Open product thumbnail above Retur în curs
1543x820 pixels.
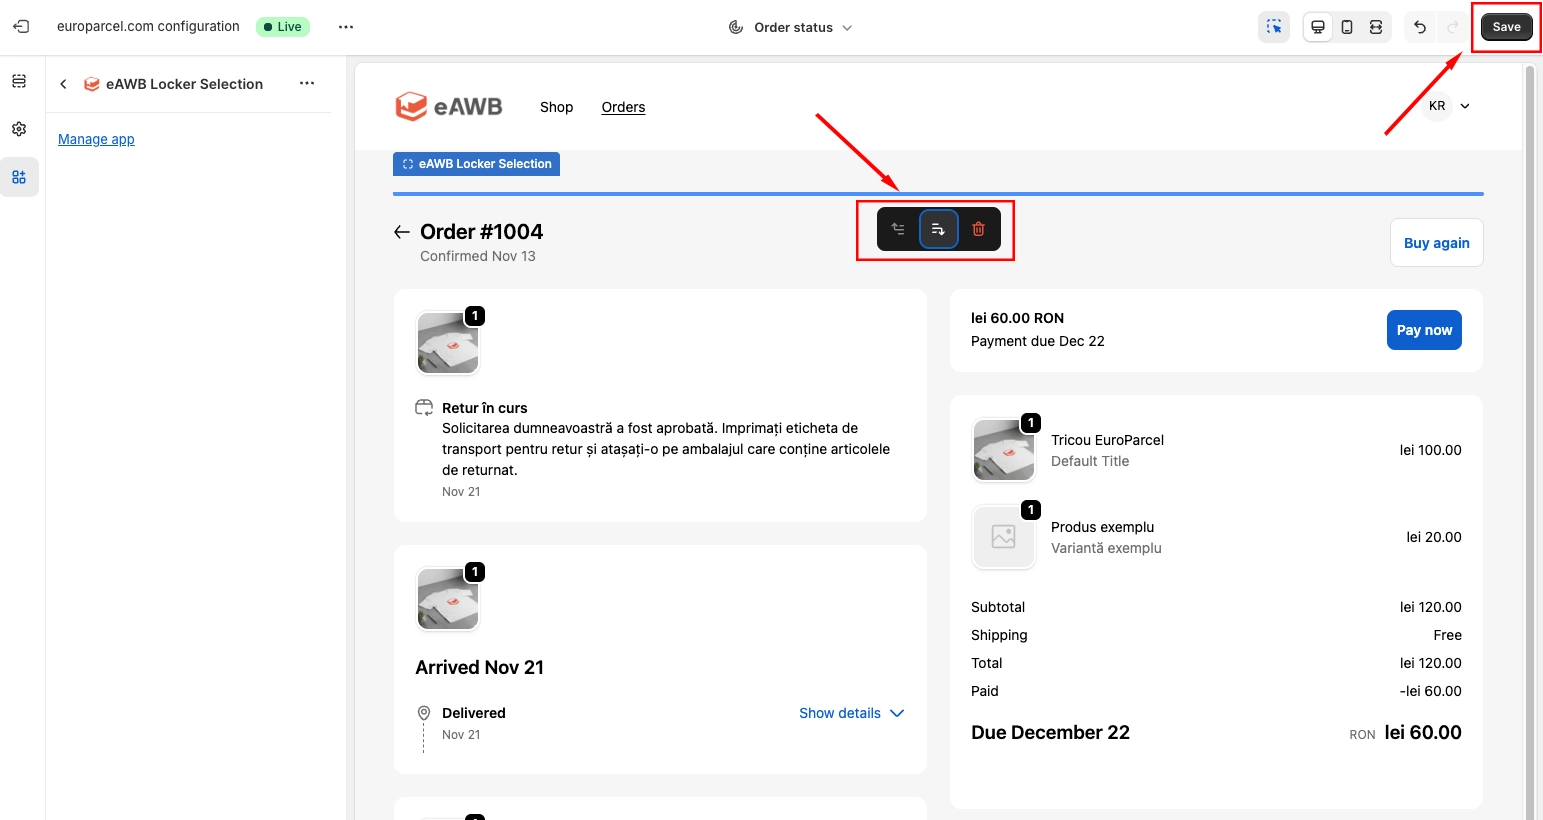tap(448, 342)
